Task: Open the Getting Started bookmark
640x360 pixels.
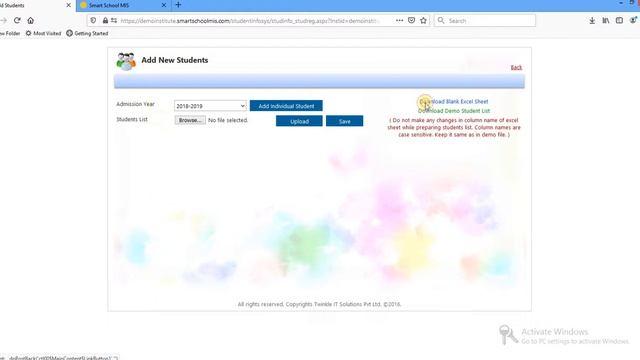Action: pyautogui.click(x=87, y=33)
